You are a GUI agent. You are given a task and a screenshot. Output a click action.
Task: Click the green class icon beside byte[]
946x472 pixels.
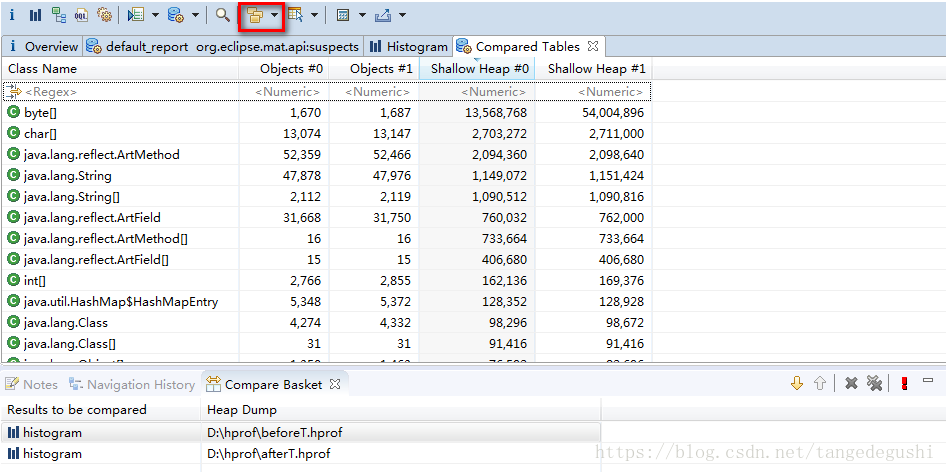pyautogui.click(x=13, y=112)
